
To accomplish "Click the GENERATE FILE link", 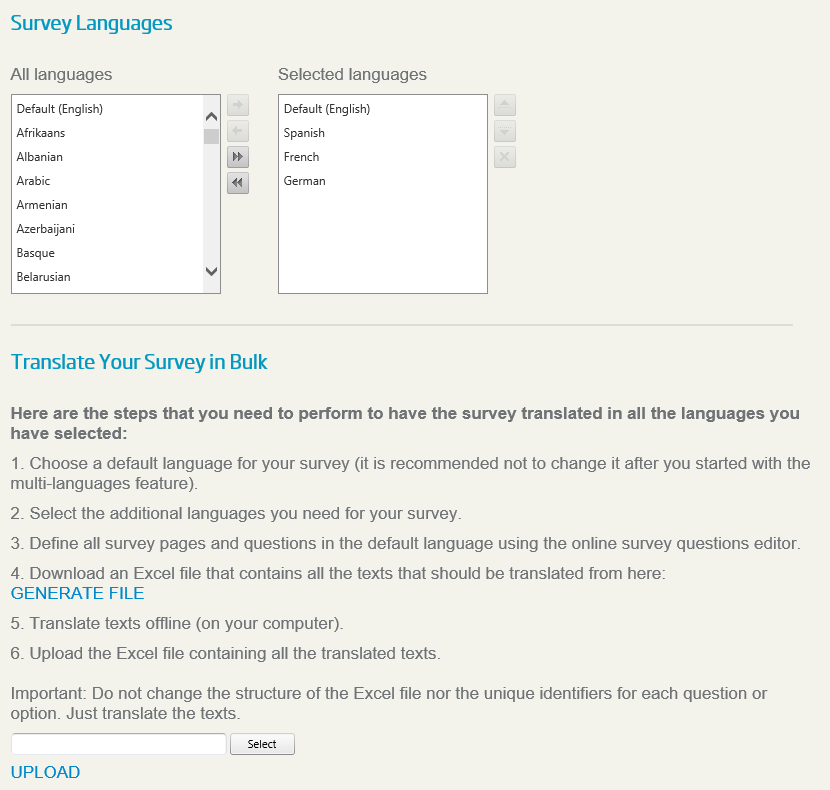I will point(77,593).
